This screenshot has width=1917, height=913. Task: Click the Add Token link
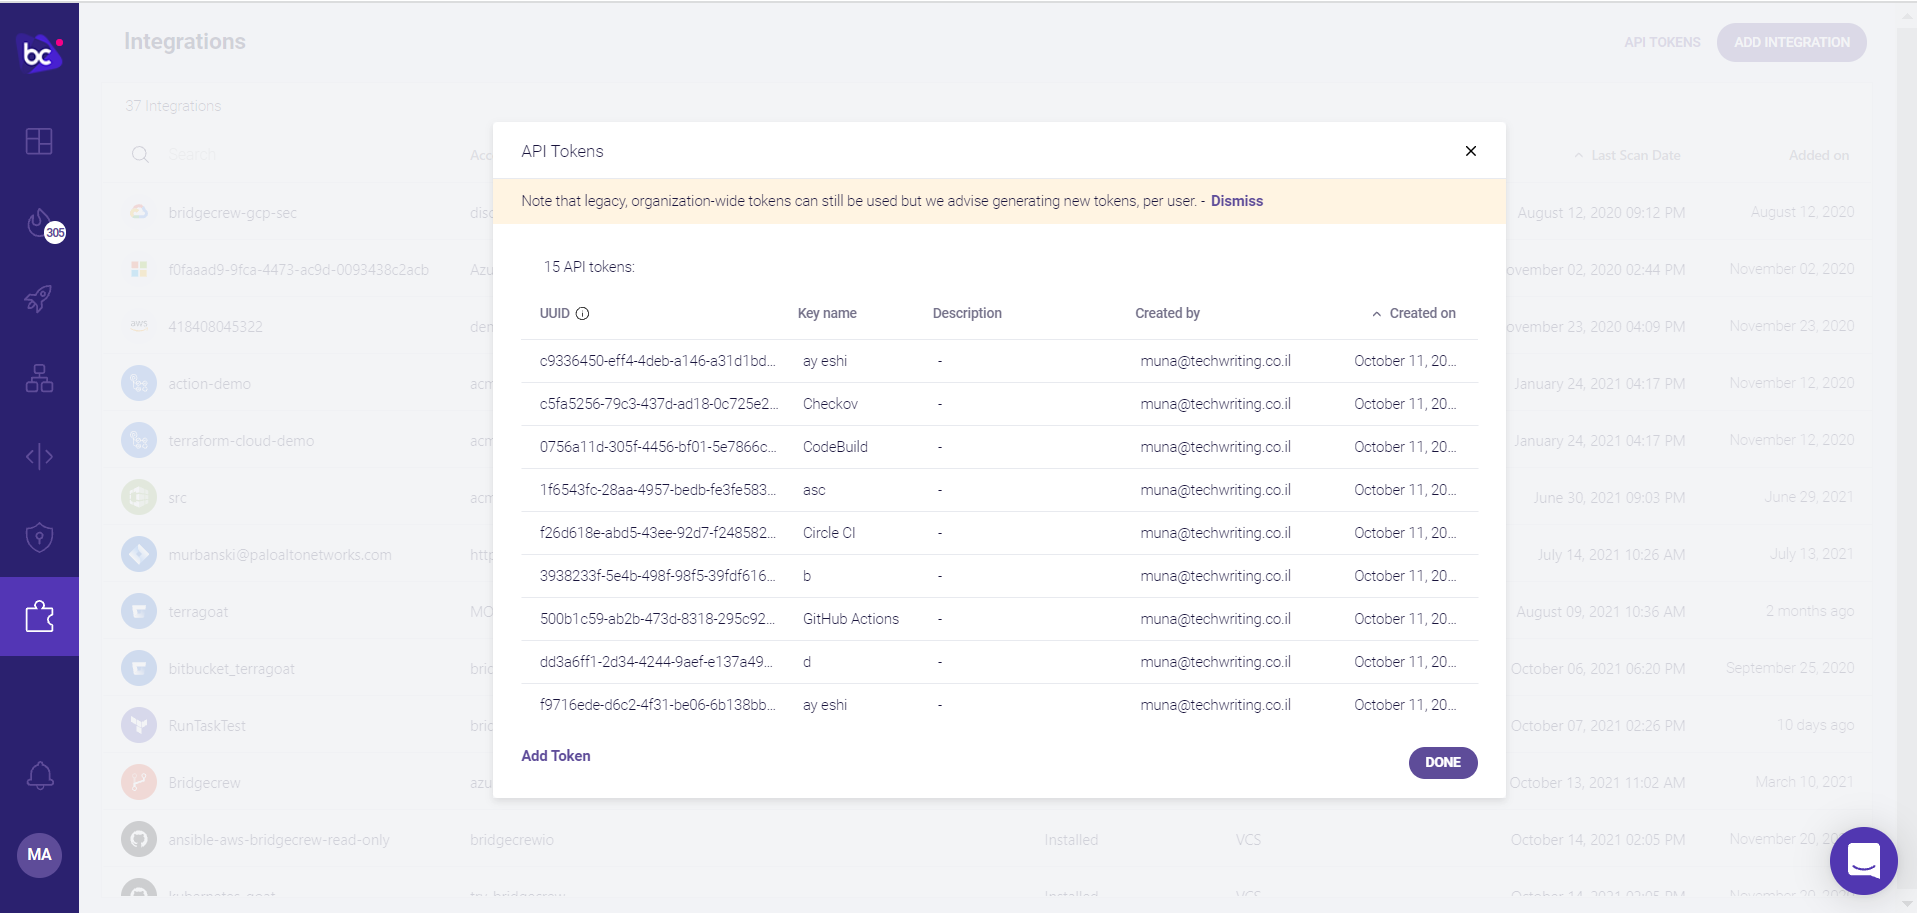(556, 756)
